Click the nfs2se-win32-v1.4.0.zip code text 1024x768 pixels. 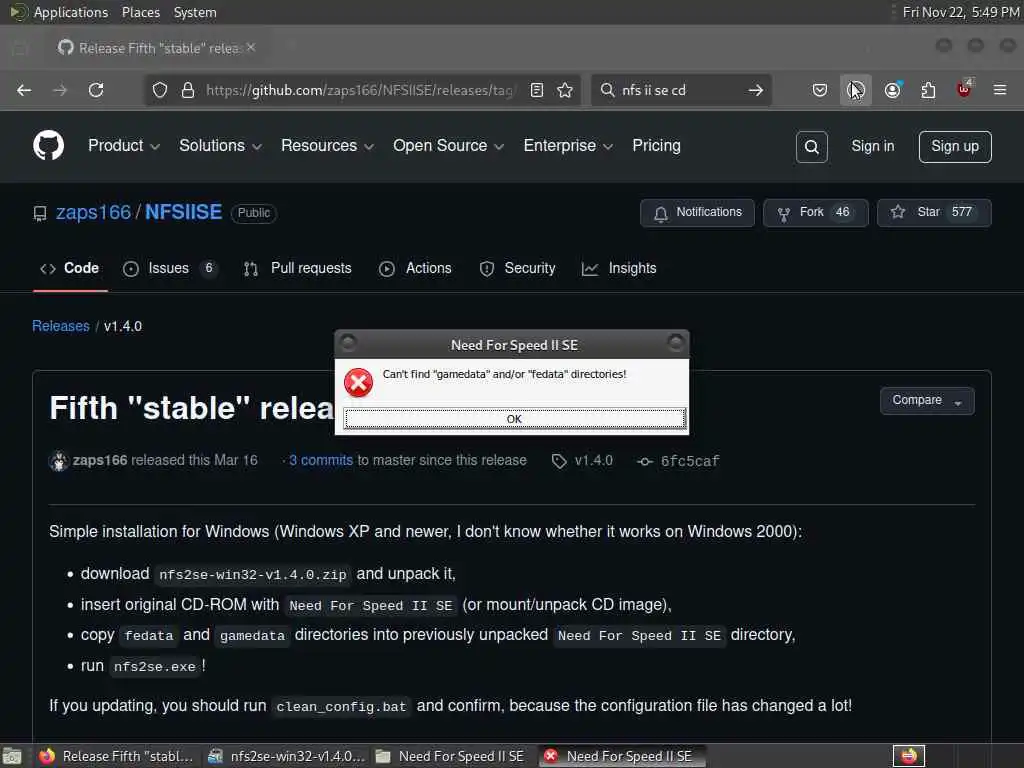(x=253, y=575)
